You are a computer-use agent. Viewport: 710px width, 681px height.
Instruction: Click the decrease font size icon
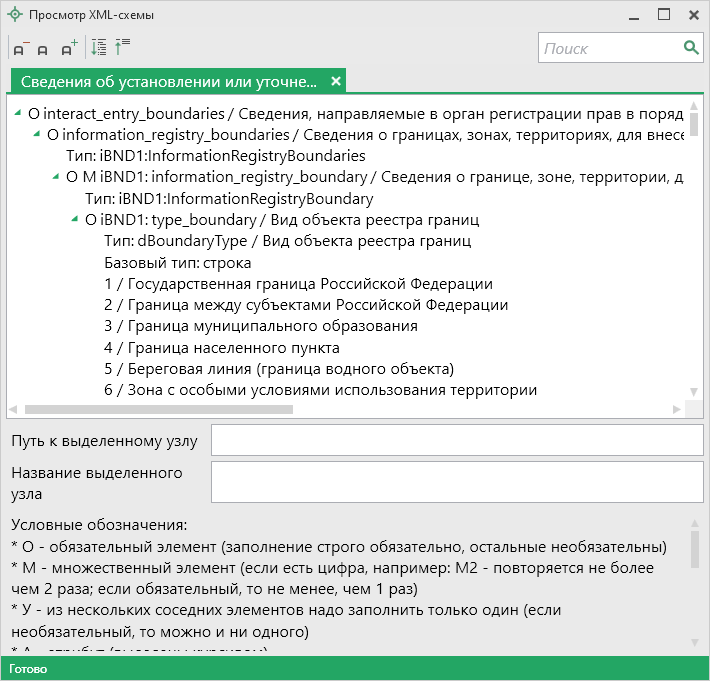[x=20, y=47]
